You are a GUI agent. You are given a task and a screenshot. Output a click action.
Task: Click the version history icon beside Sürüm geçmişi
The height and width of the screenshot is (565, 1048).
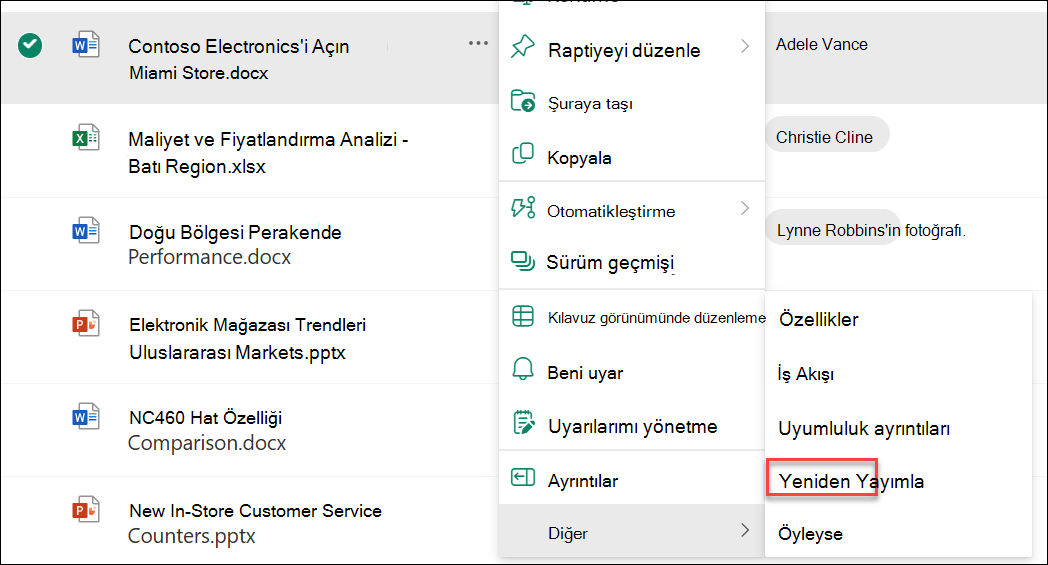523,261
